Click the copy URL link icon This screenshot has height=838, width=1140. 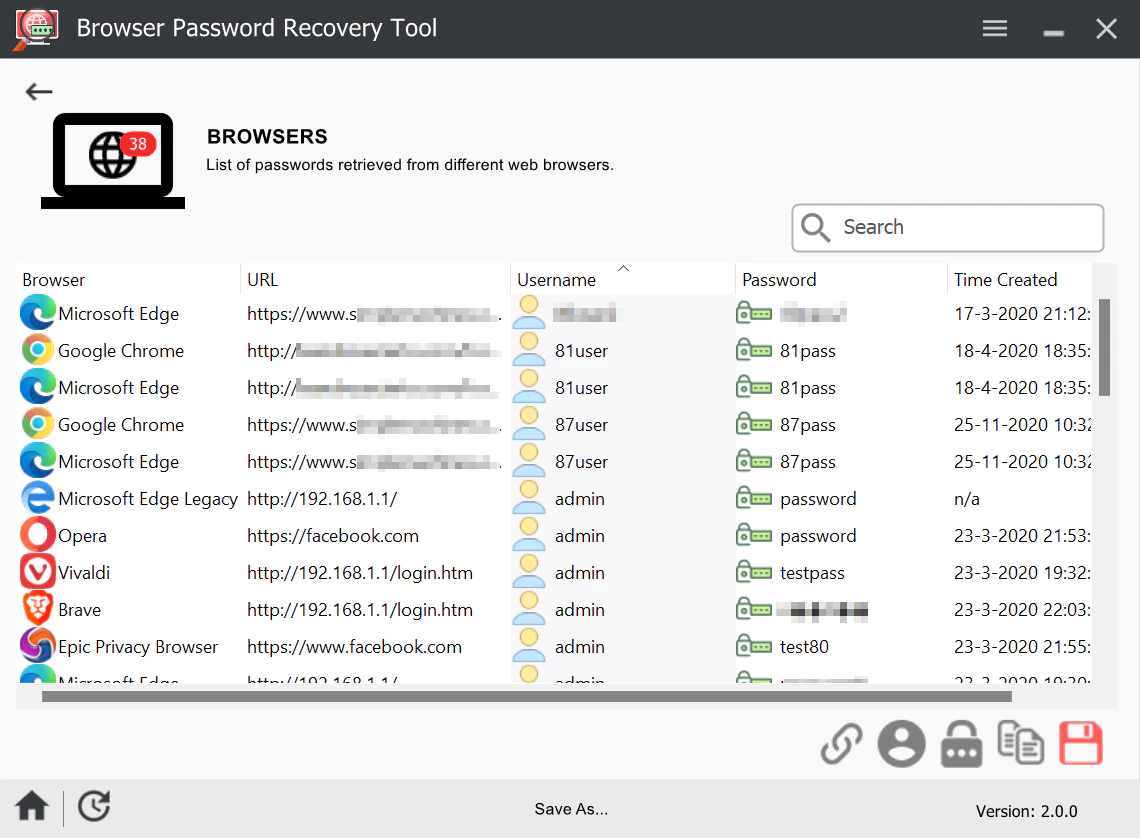(841, 744)
